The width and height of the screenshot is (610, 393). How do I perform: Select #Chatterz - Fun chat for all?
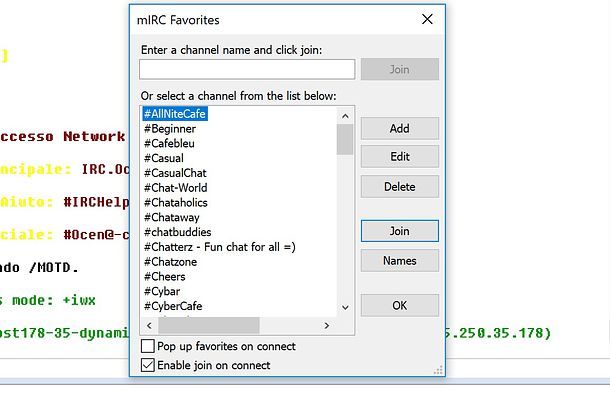[220, 247]
